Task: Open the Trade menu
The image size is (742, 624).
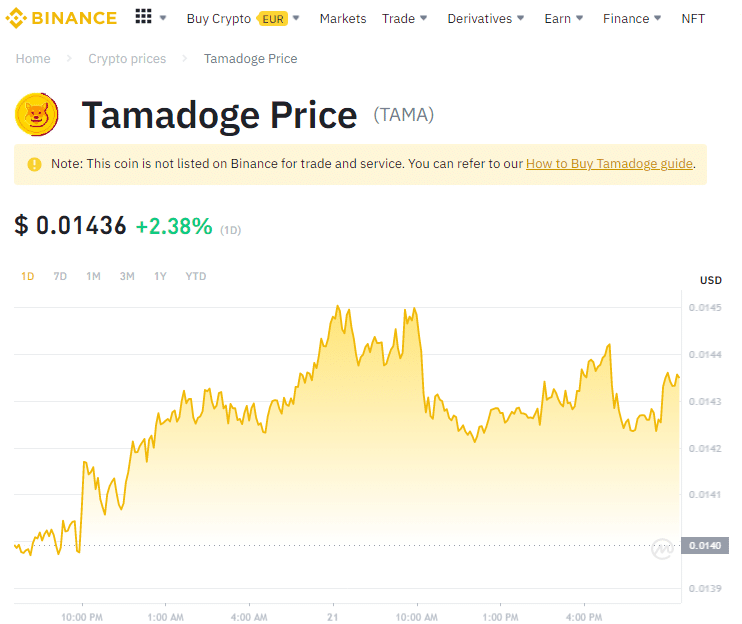Action: pyautogui.click(x=398, y=18)
